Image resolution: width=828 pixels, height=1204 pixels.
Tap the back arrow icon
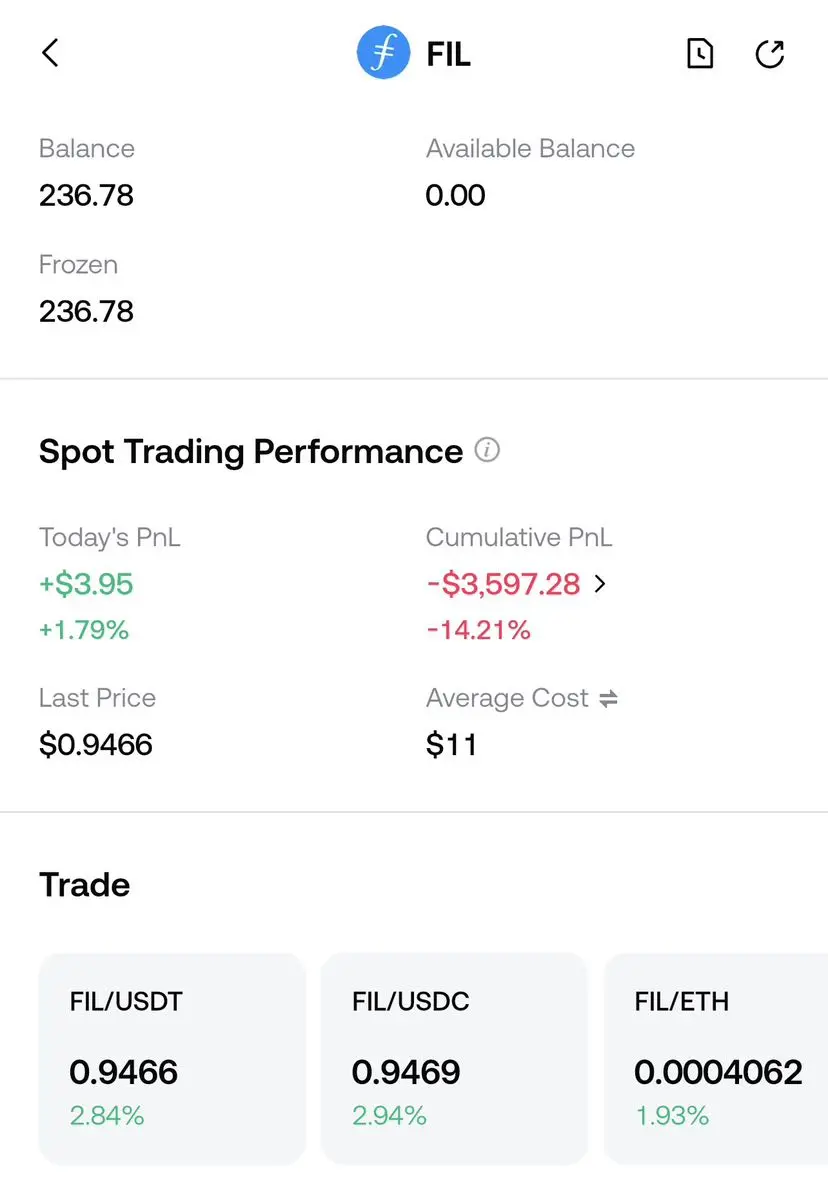(50, 53)
